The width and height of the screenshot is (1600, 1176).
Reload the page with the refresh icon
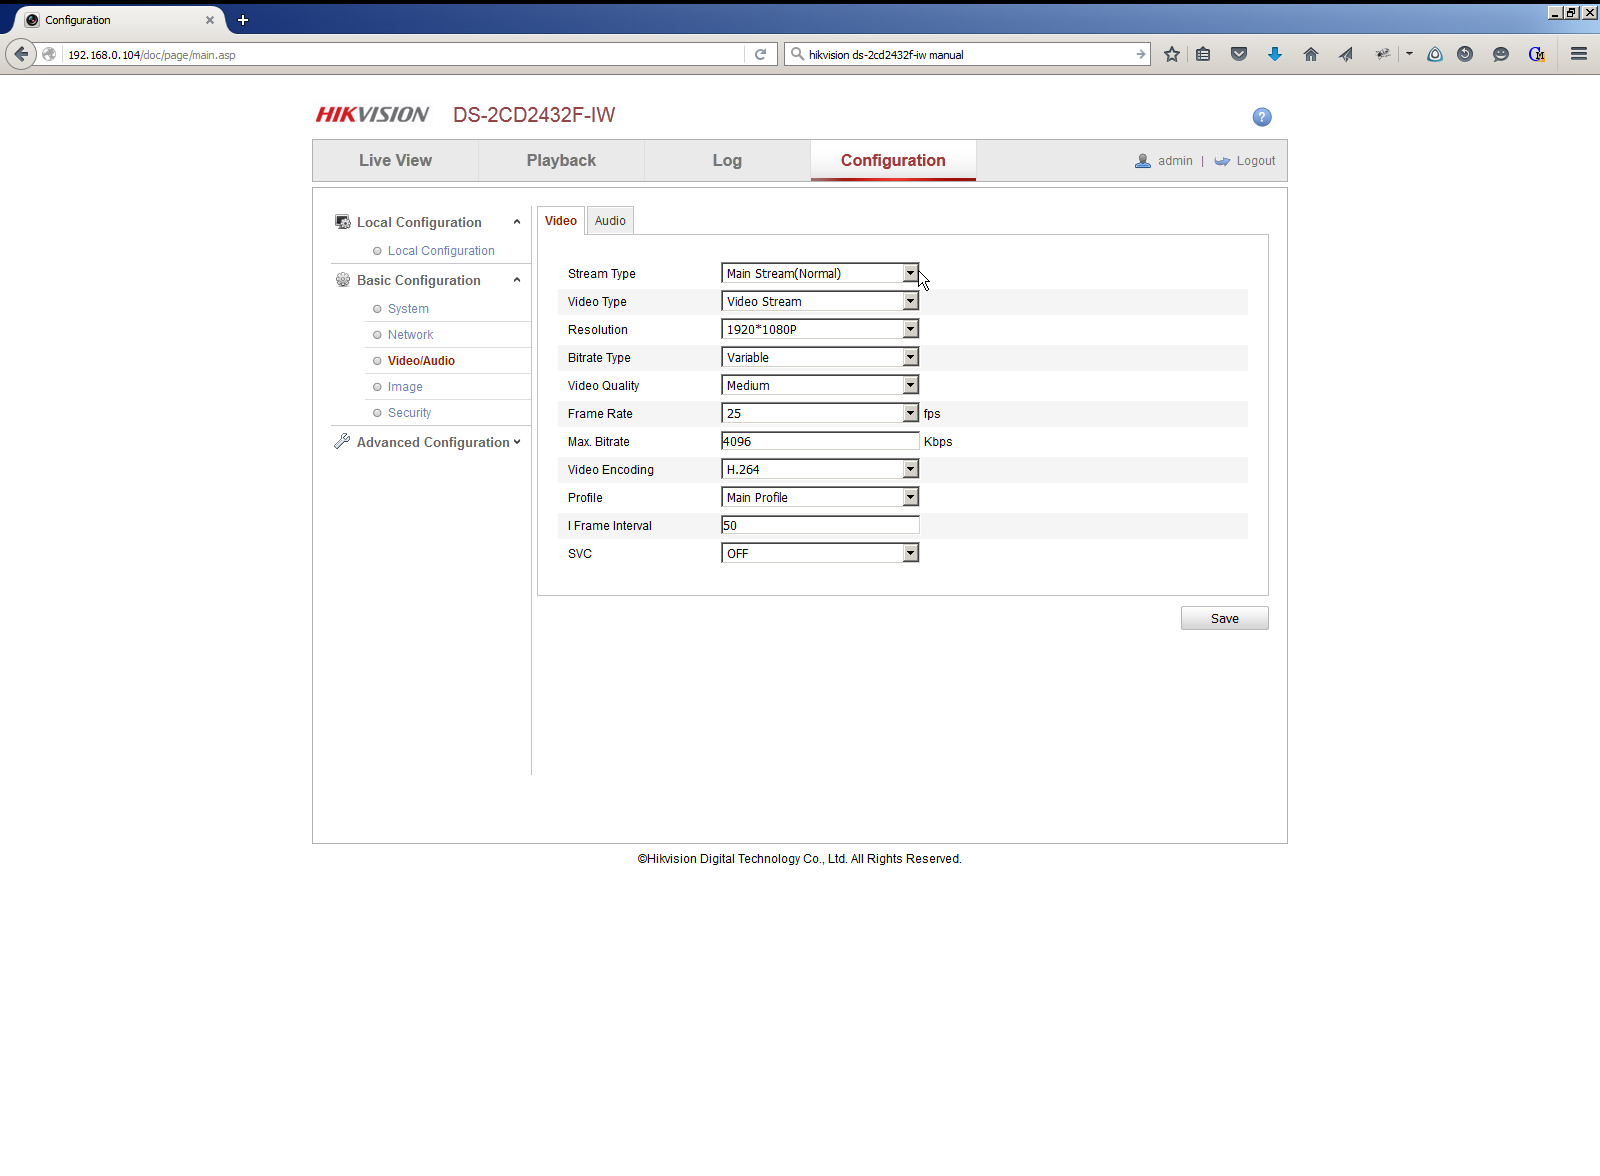[761, 55]
